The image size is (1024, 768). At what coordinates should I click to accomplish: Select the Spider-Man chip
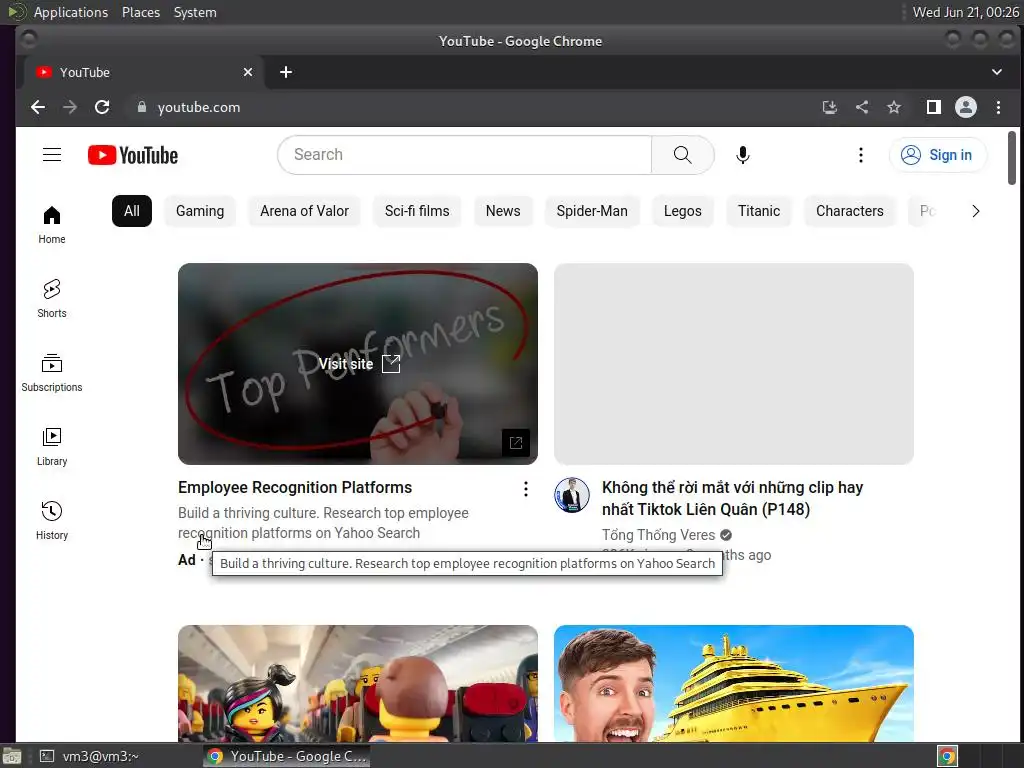(592, 211)
